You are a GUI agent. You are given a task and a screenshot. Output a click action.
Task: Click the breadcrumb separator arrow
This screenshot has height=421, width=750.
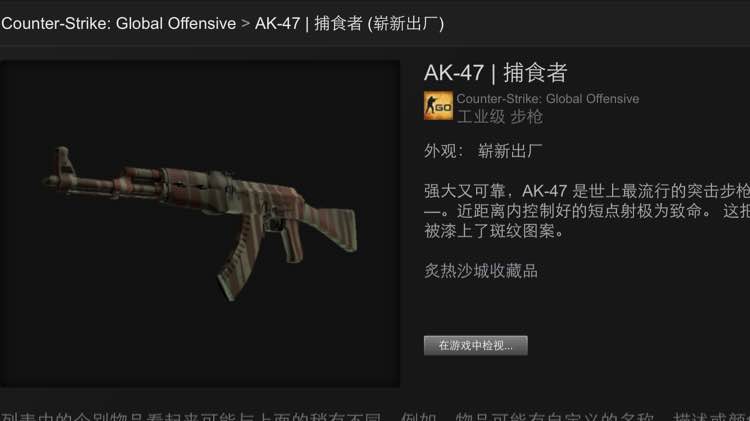(x=246, y=23)
